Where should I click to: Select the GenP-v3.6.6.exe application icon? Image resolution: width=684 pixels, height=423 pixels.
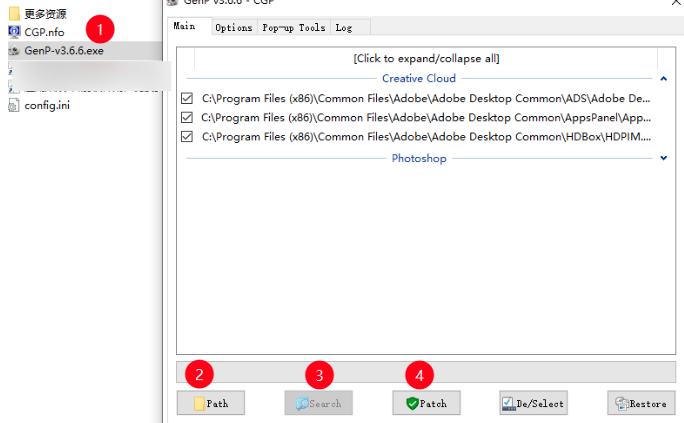[14, 51]
